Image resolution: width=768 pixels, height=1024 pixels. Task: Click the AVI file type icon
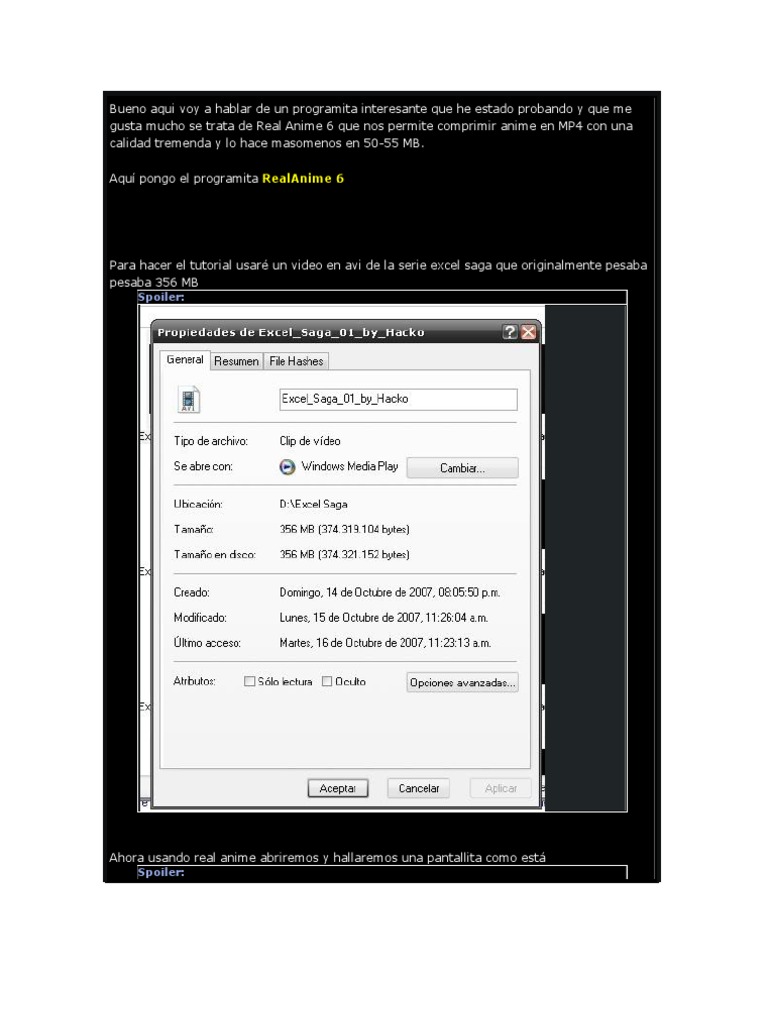pos(189,400)
